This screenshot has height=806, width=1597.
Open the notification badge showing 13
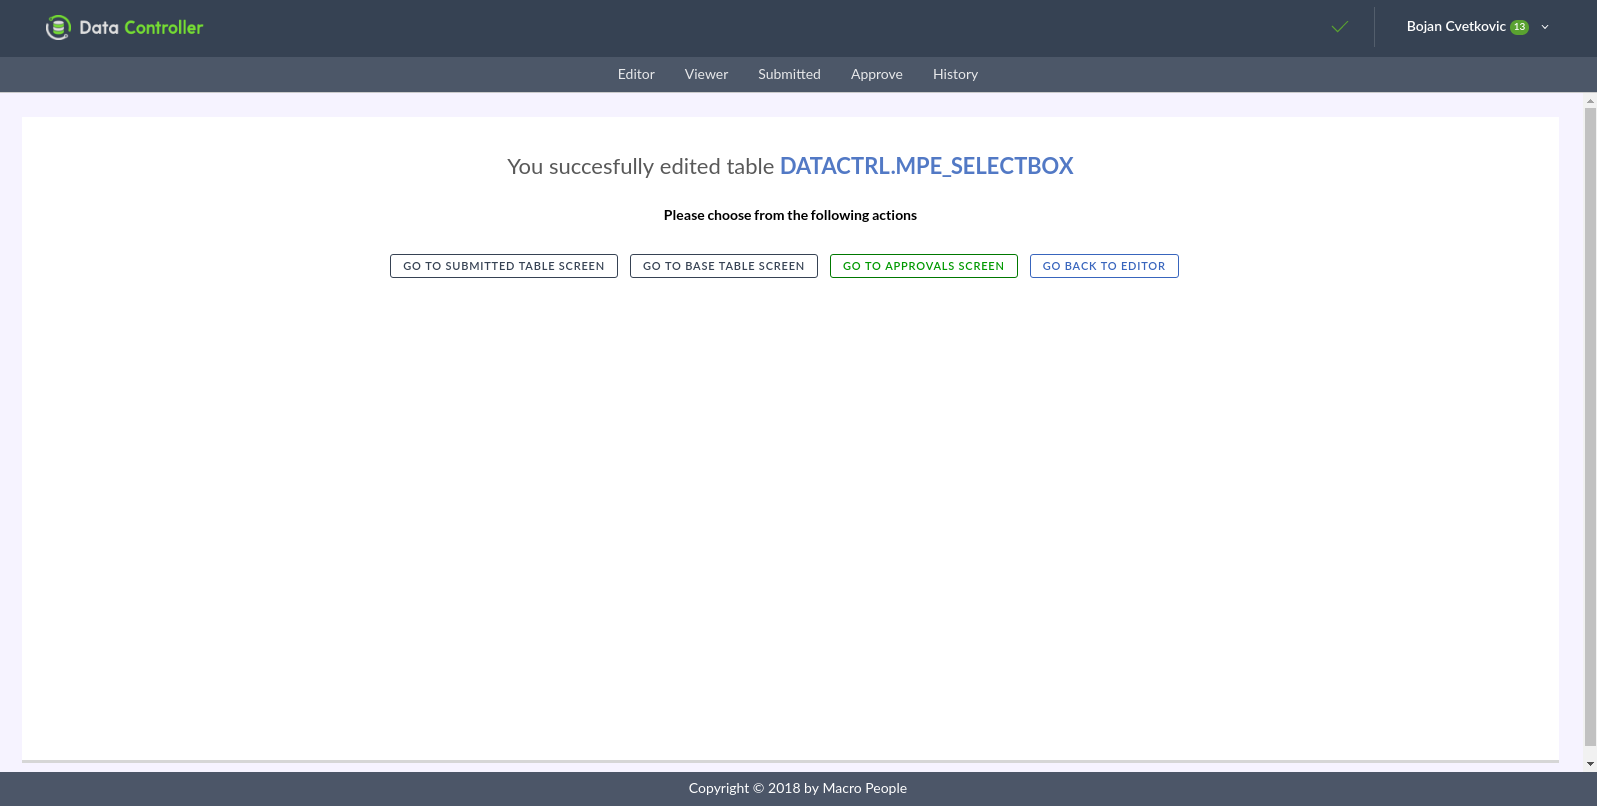tap(1519, 27)
